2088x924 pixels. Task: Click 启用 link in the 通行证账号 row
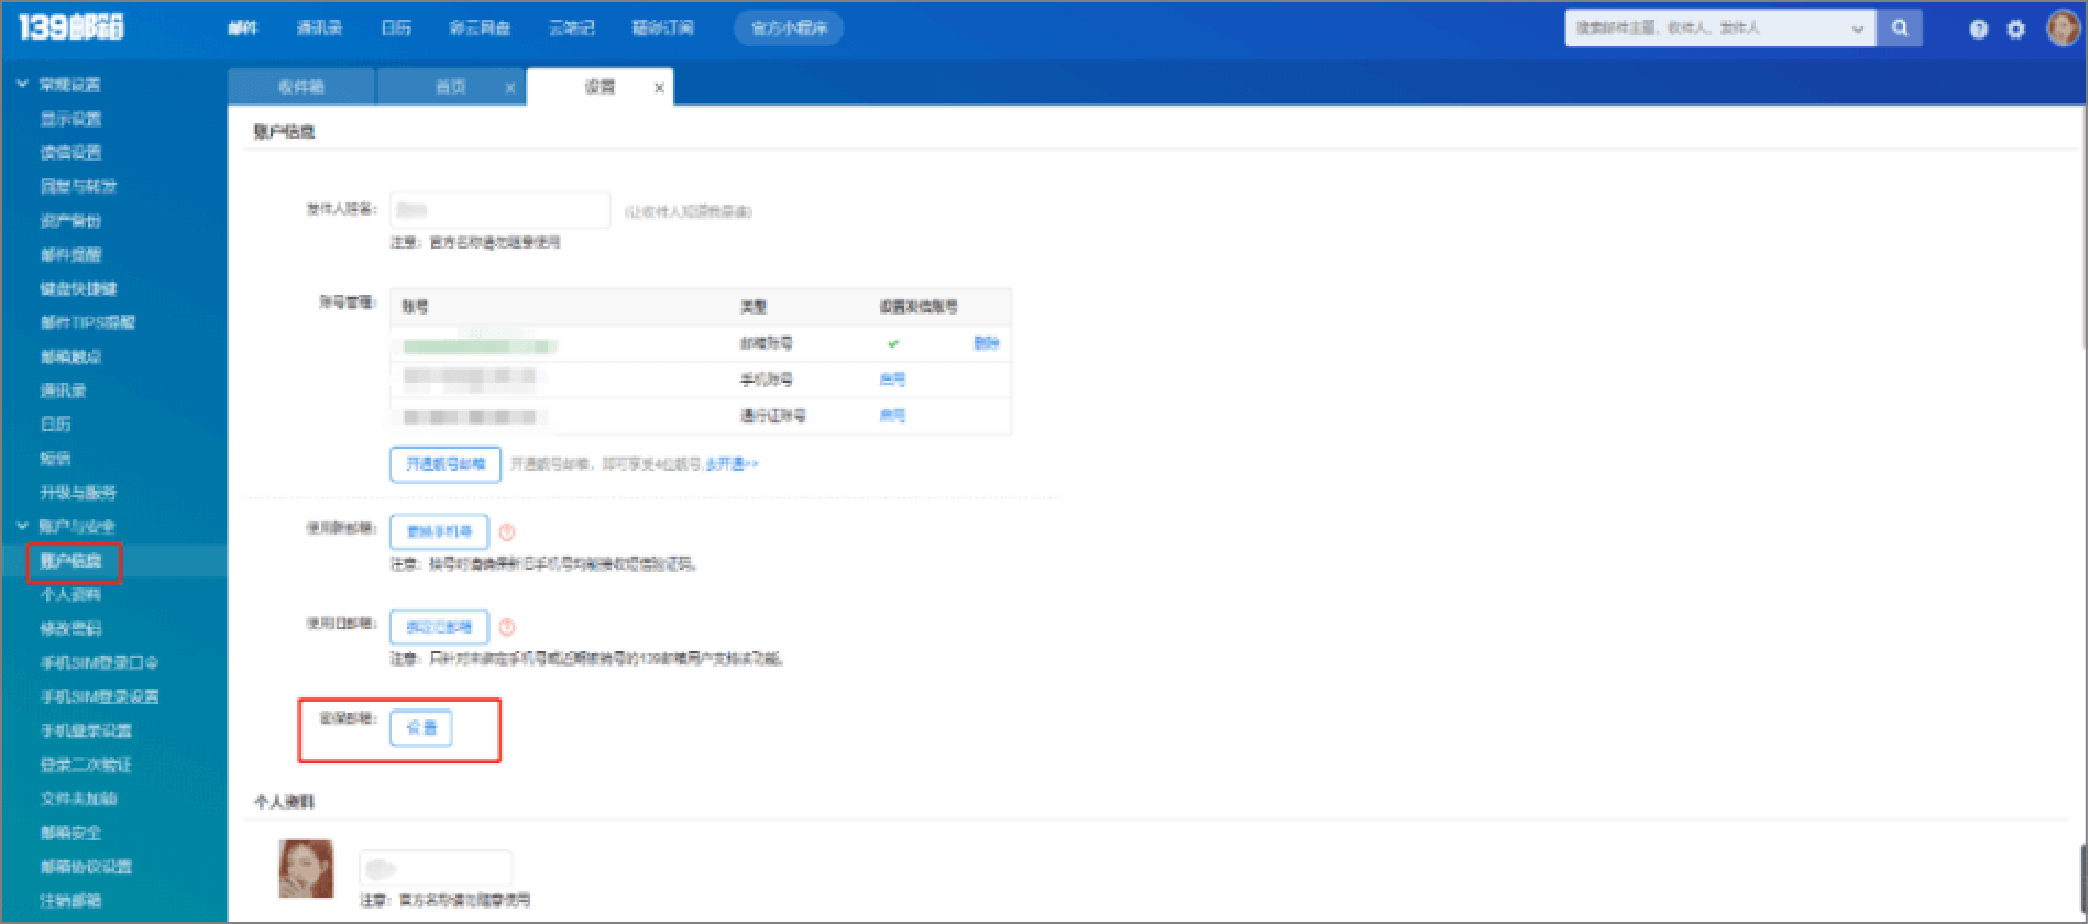[892, 415]
